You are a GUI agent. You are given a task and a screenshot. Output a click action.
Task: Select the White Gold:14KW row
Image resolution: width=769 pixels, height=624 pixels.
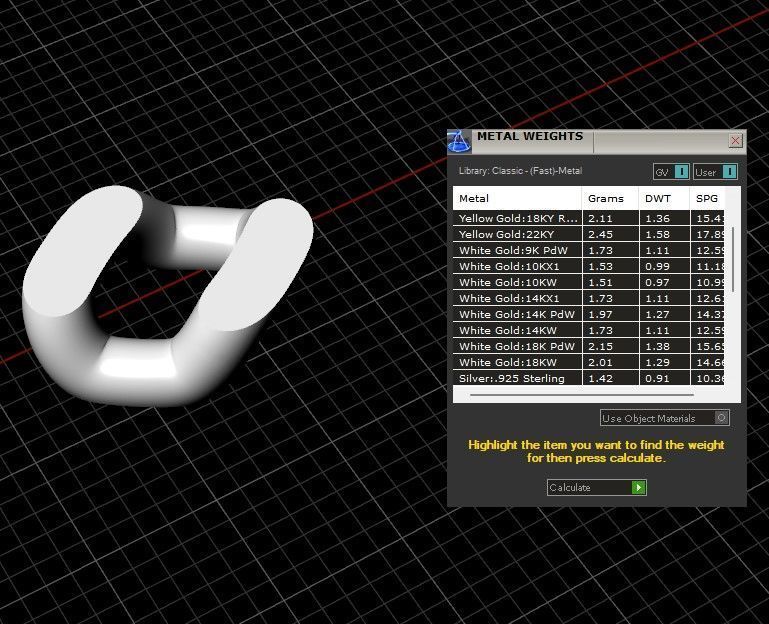[589, 330]
